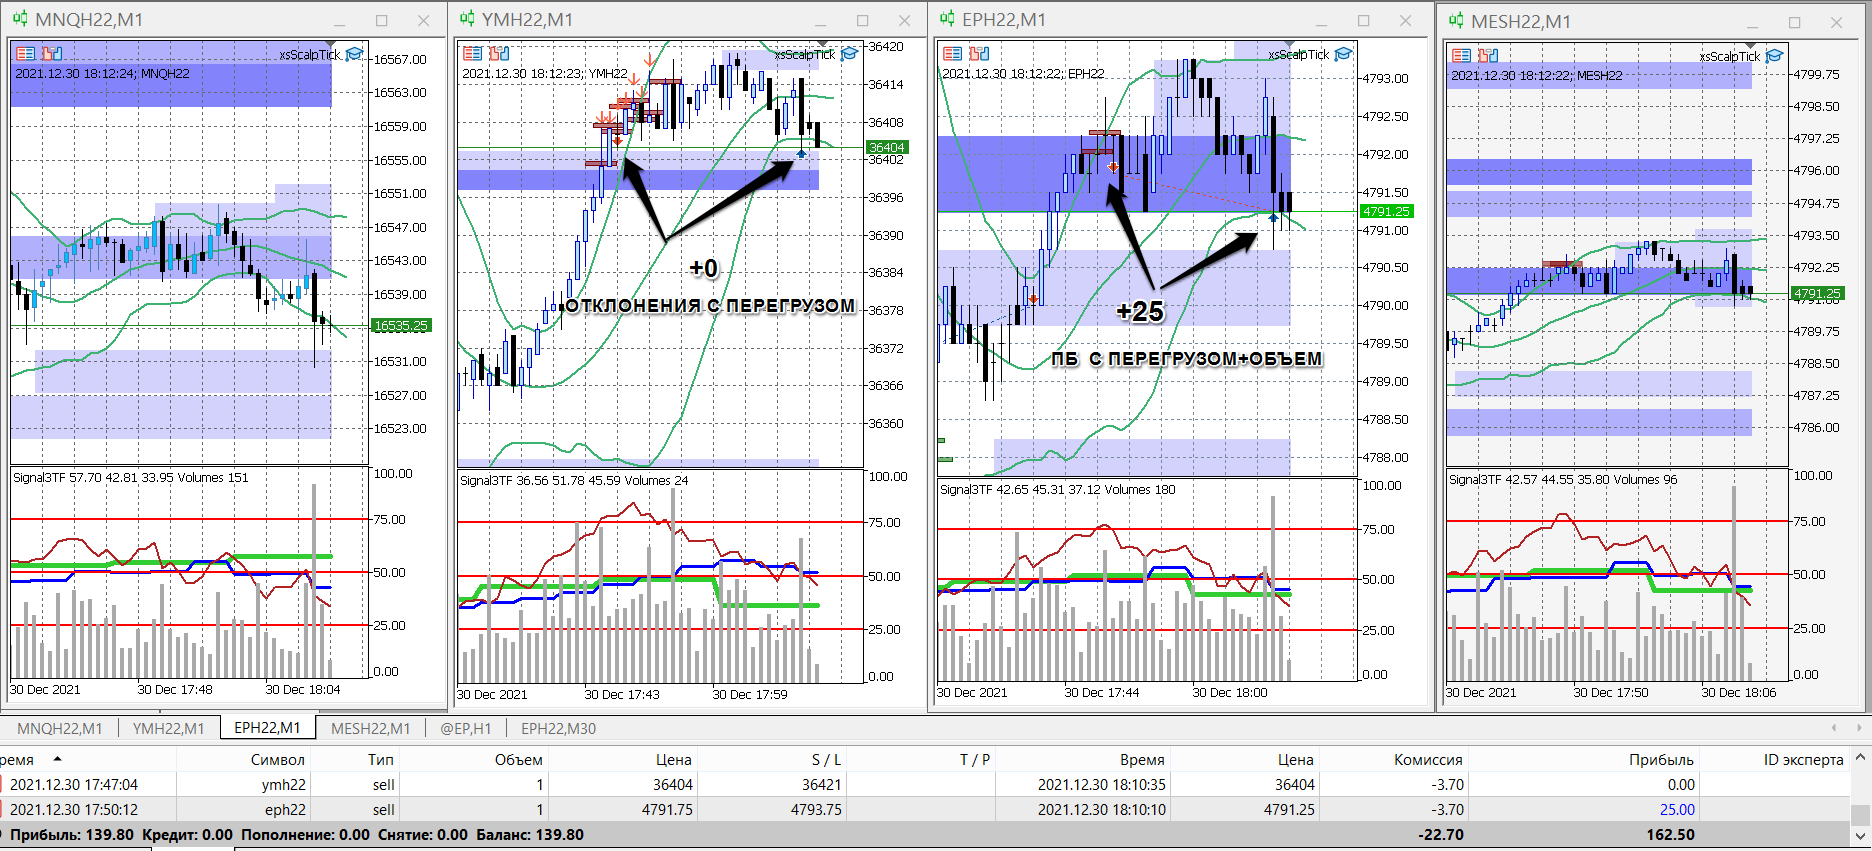The height and width of the screenshot is (851, 1872).
Task: Click open time 2021.12.30 17:50:12
Action: (x=74, y=810)
